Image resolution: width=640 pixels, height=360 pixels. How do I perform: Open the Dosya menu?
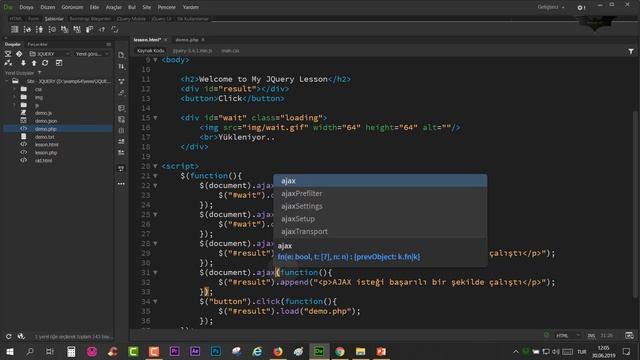point(26,7)
